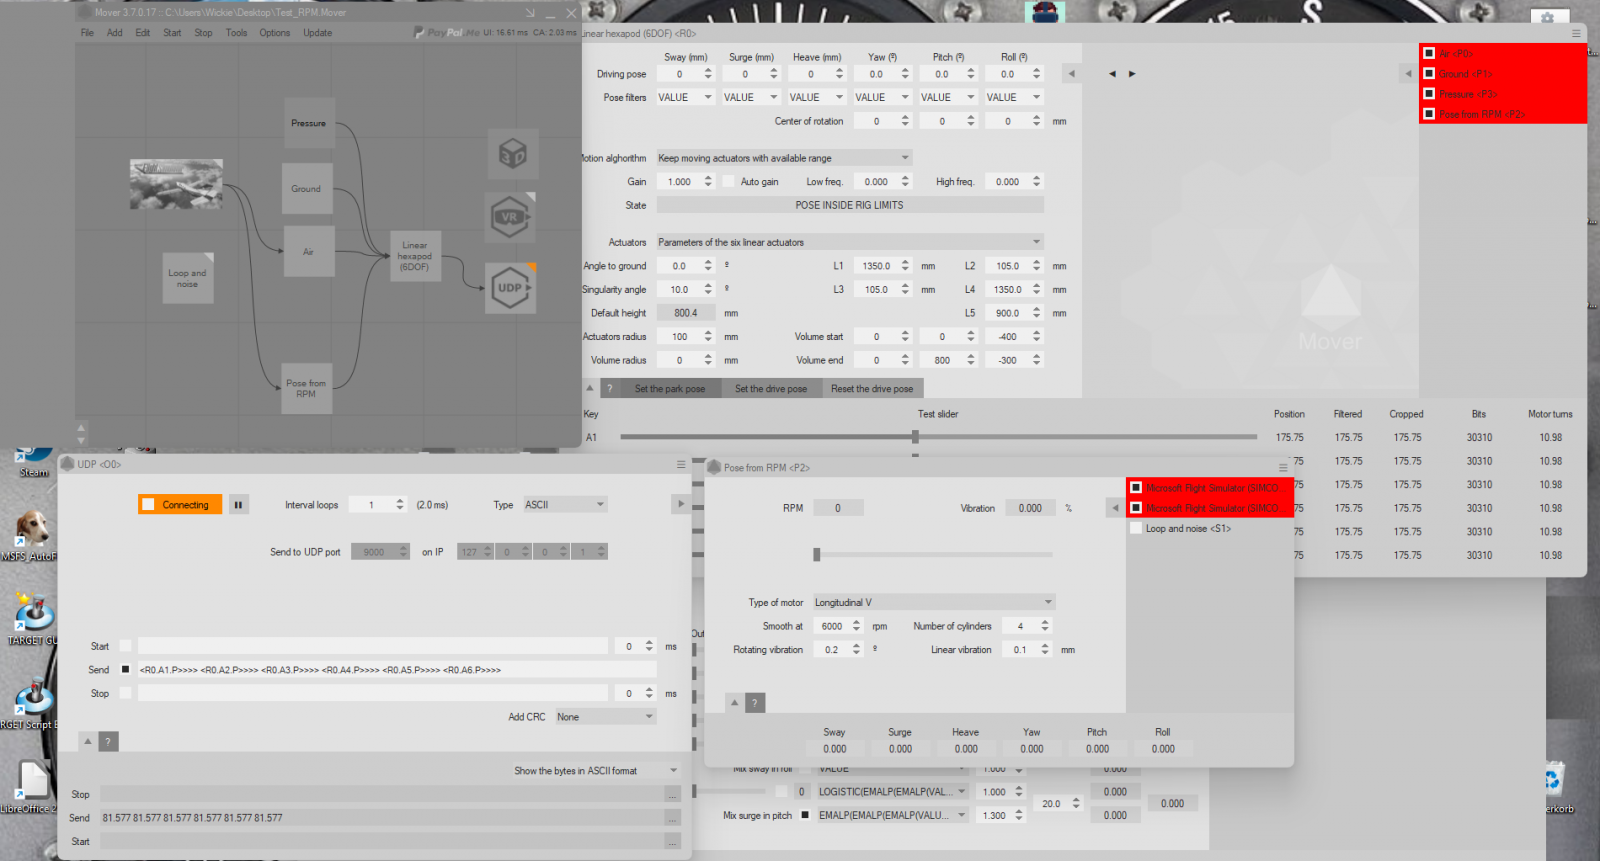The width and height of the screenshot is (1600, 861).
Task: Toggle the Auto gain checkbox
Action: pyautogui.click(x=729, y=182)
